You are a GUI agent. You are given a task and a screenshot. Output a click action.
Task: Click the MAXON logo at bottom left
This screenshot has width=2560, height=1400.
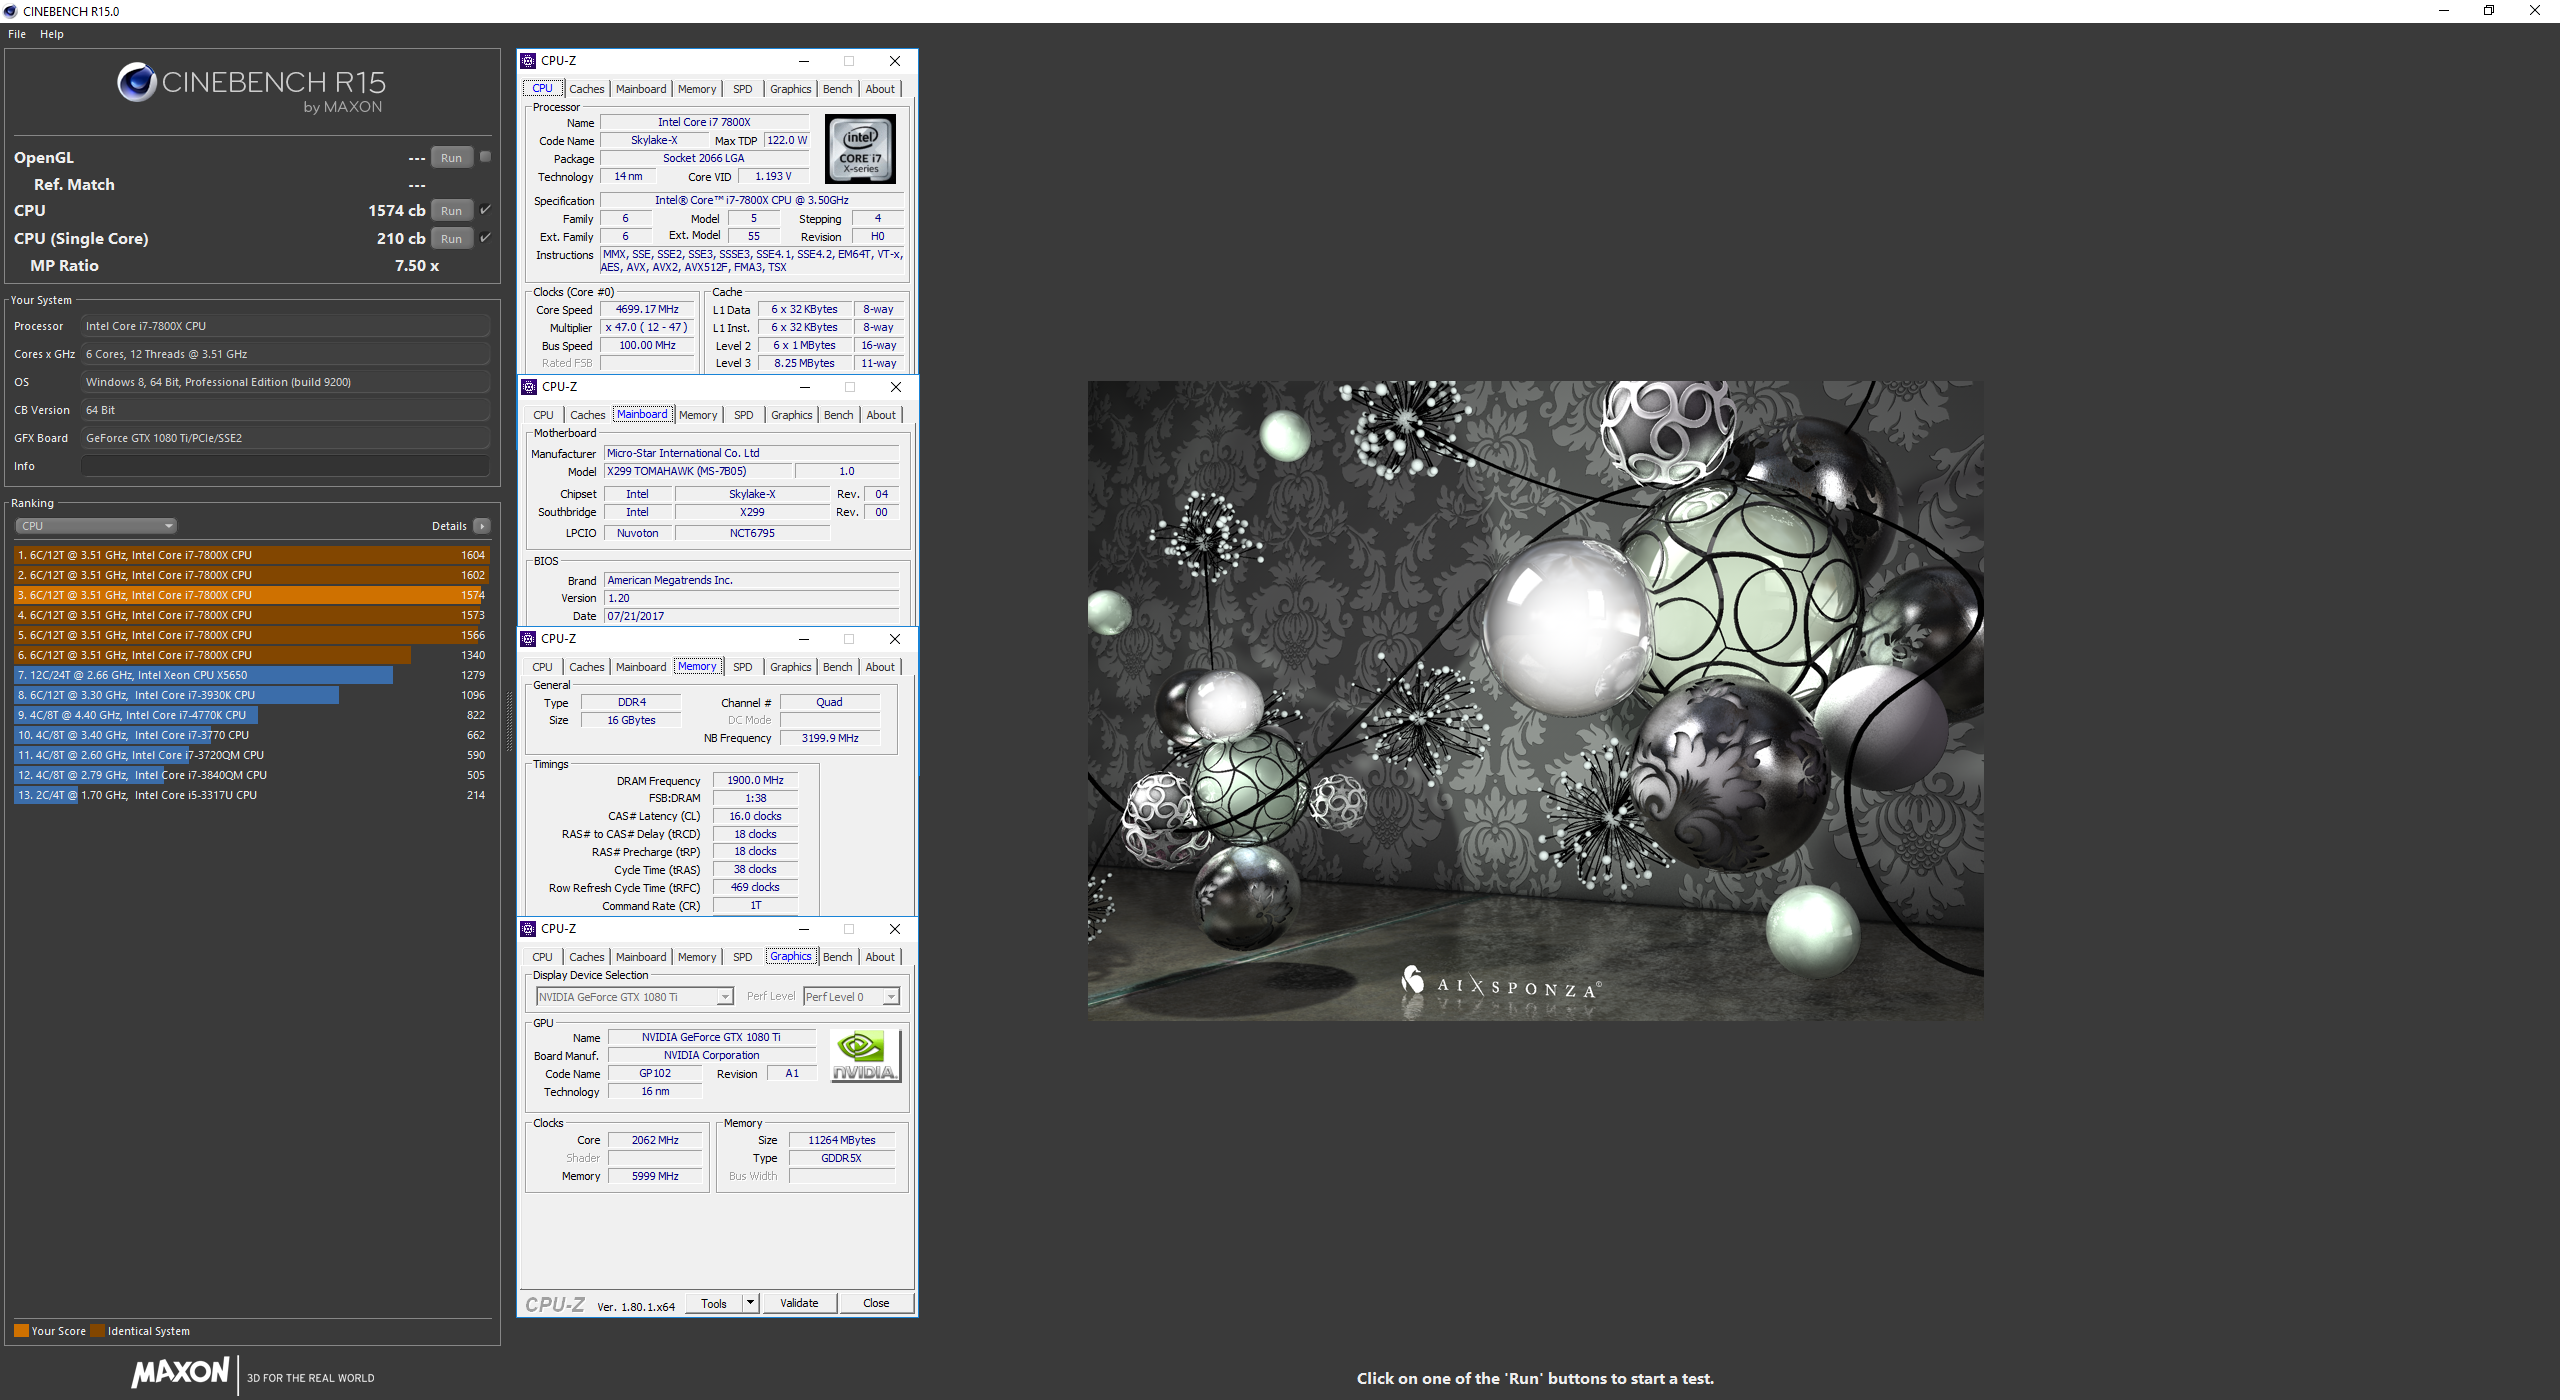(181, 1373)
